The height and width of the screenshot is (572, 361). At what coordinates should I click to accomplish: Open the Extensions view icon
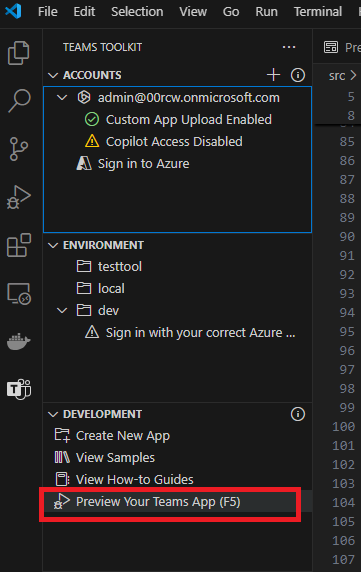pyautogui.click(x=19, y=245)
